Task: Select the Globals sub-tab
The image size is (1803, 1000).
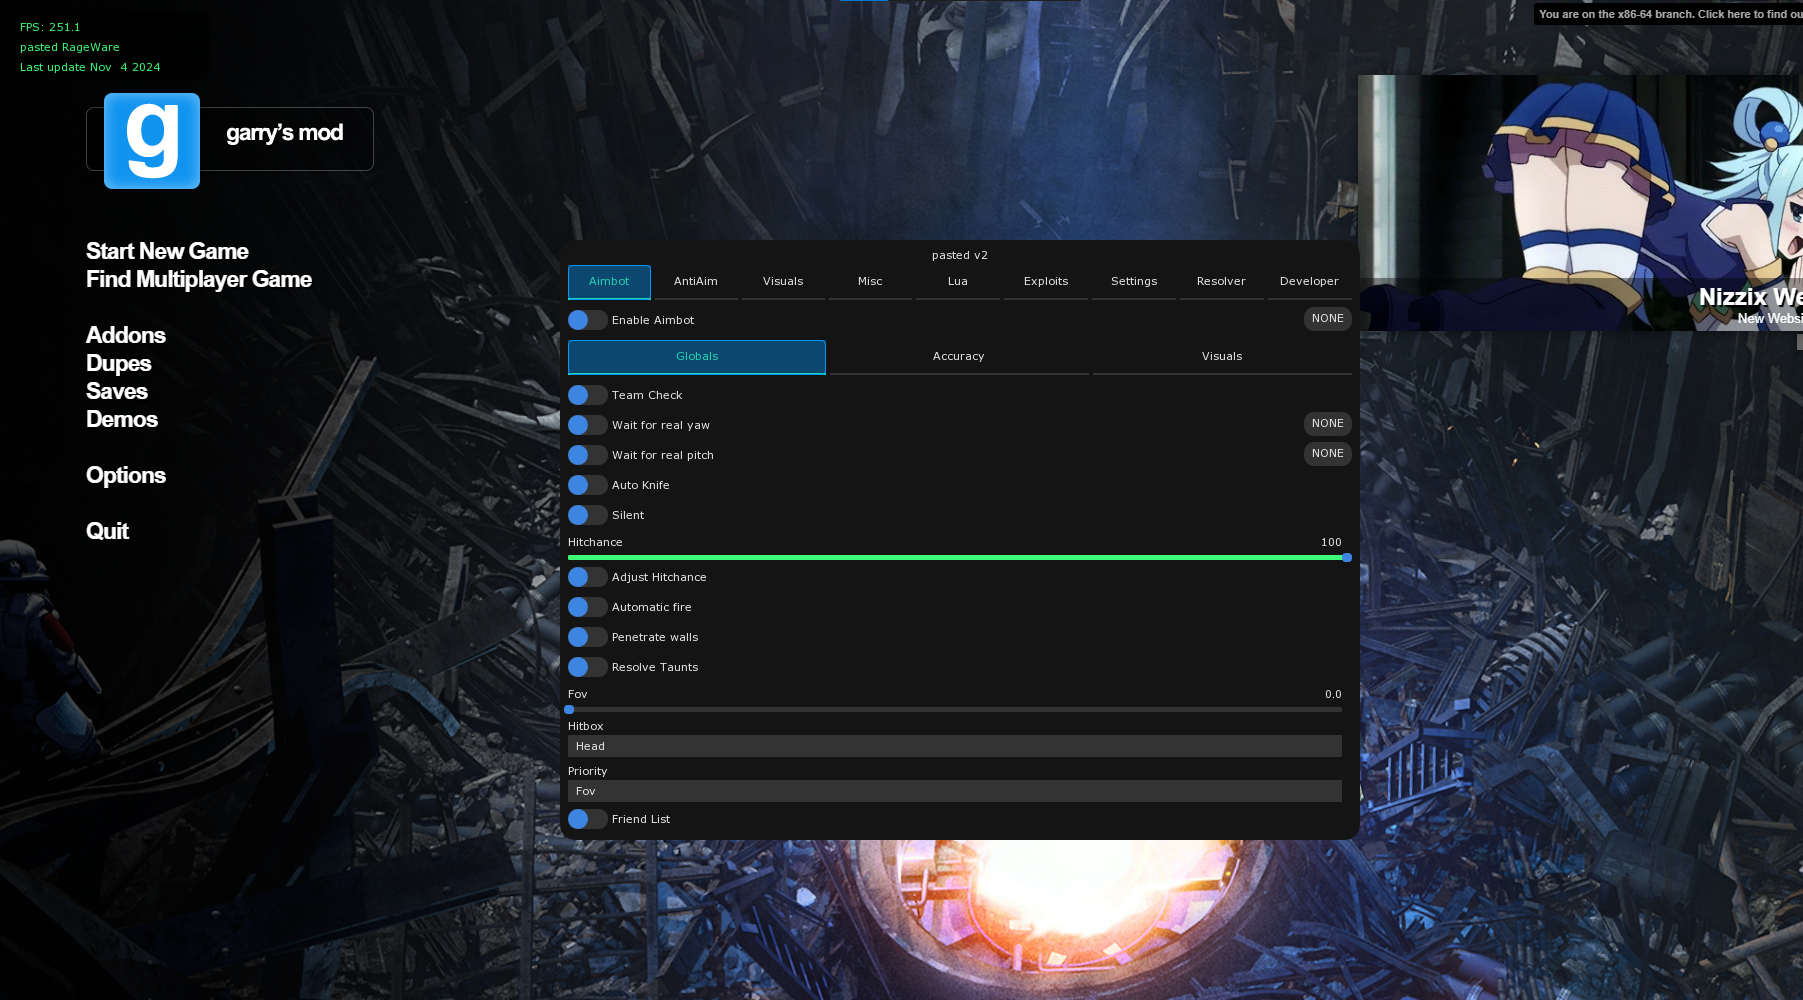Action: pyautogui.click(x=697, y=357)
